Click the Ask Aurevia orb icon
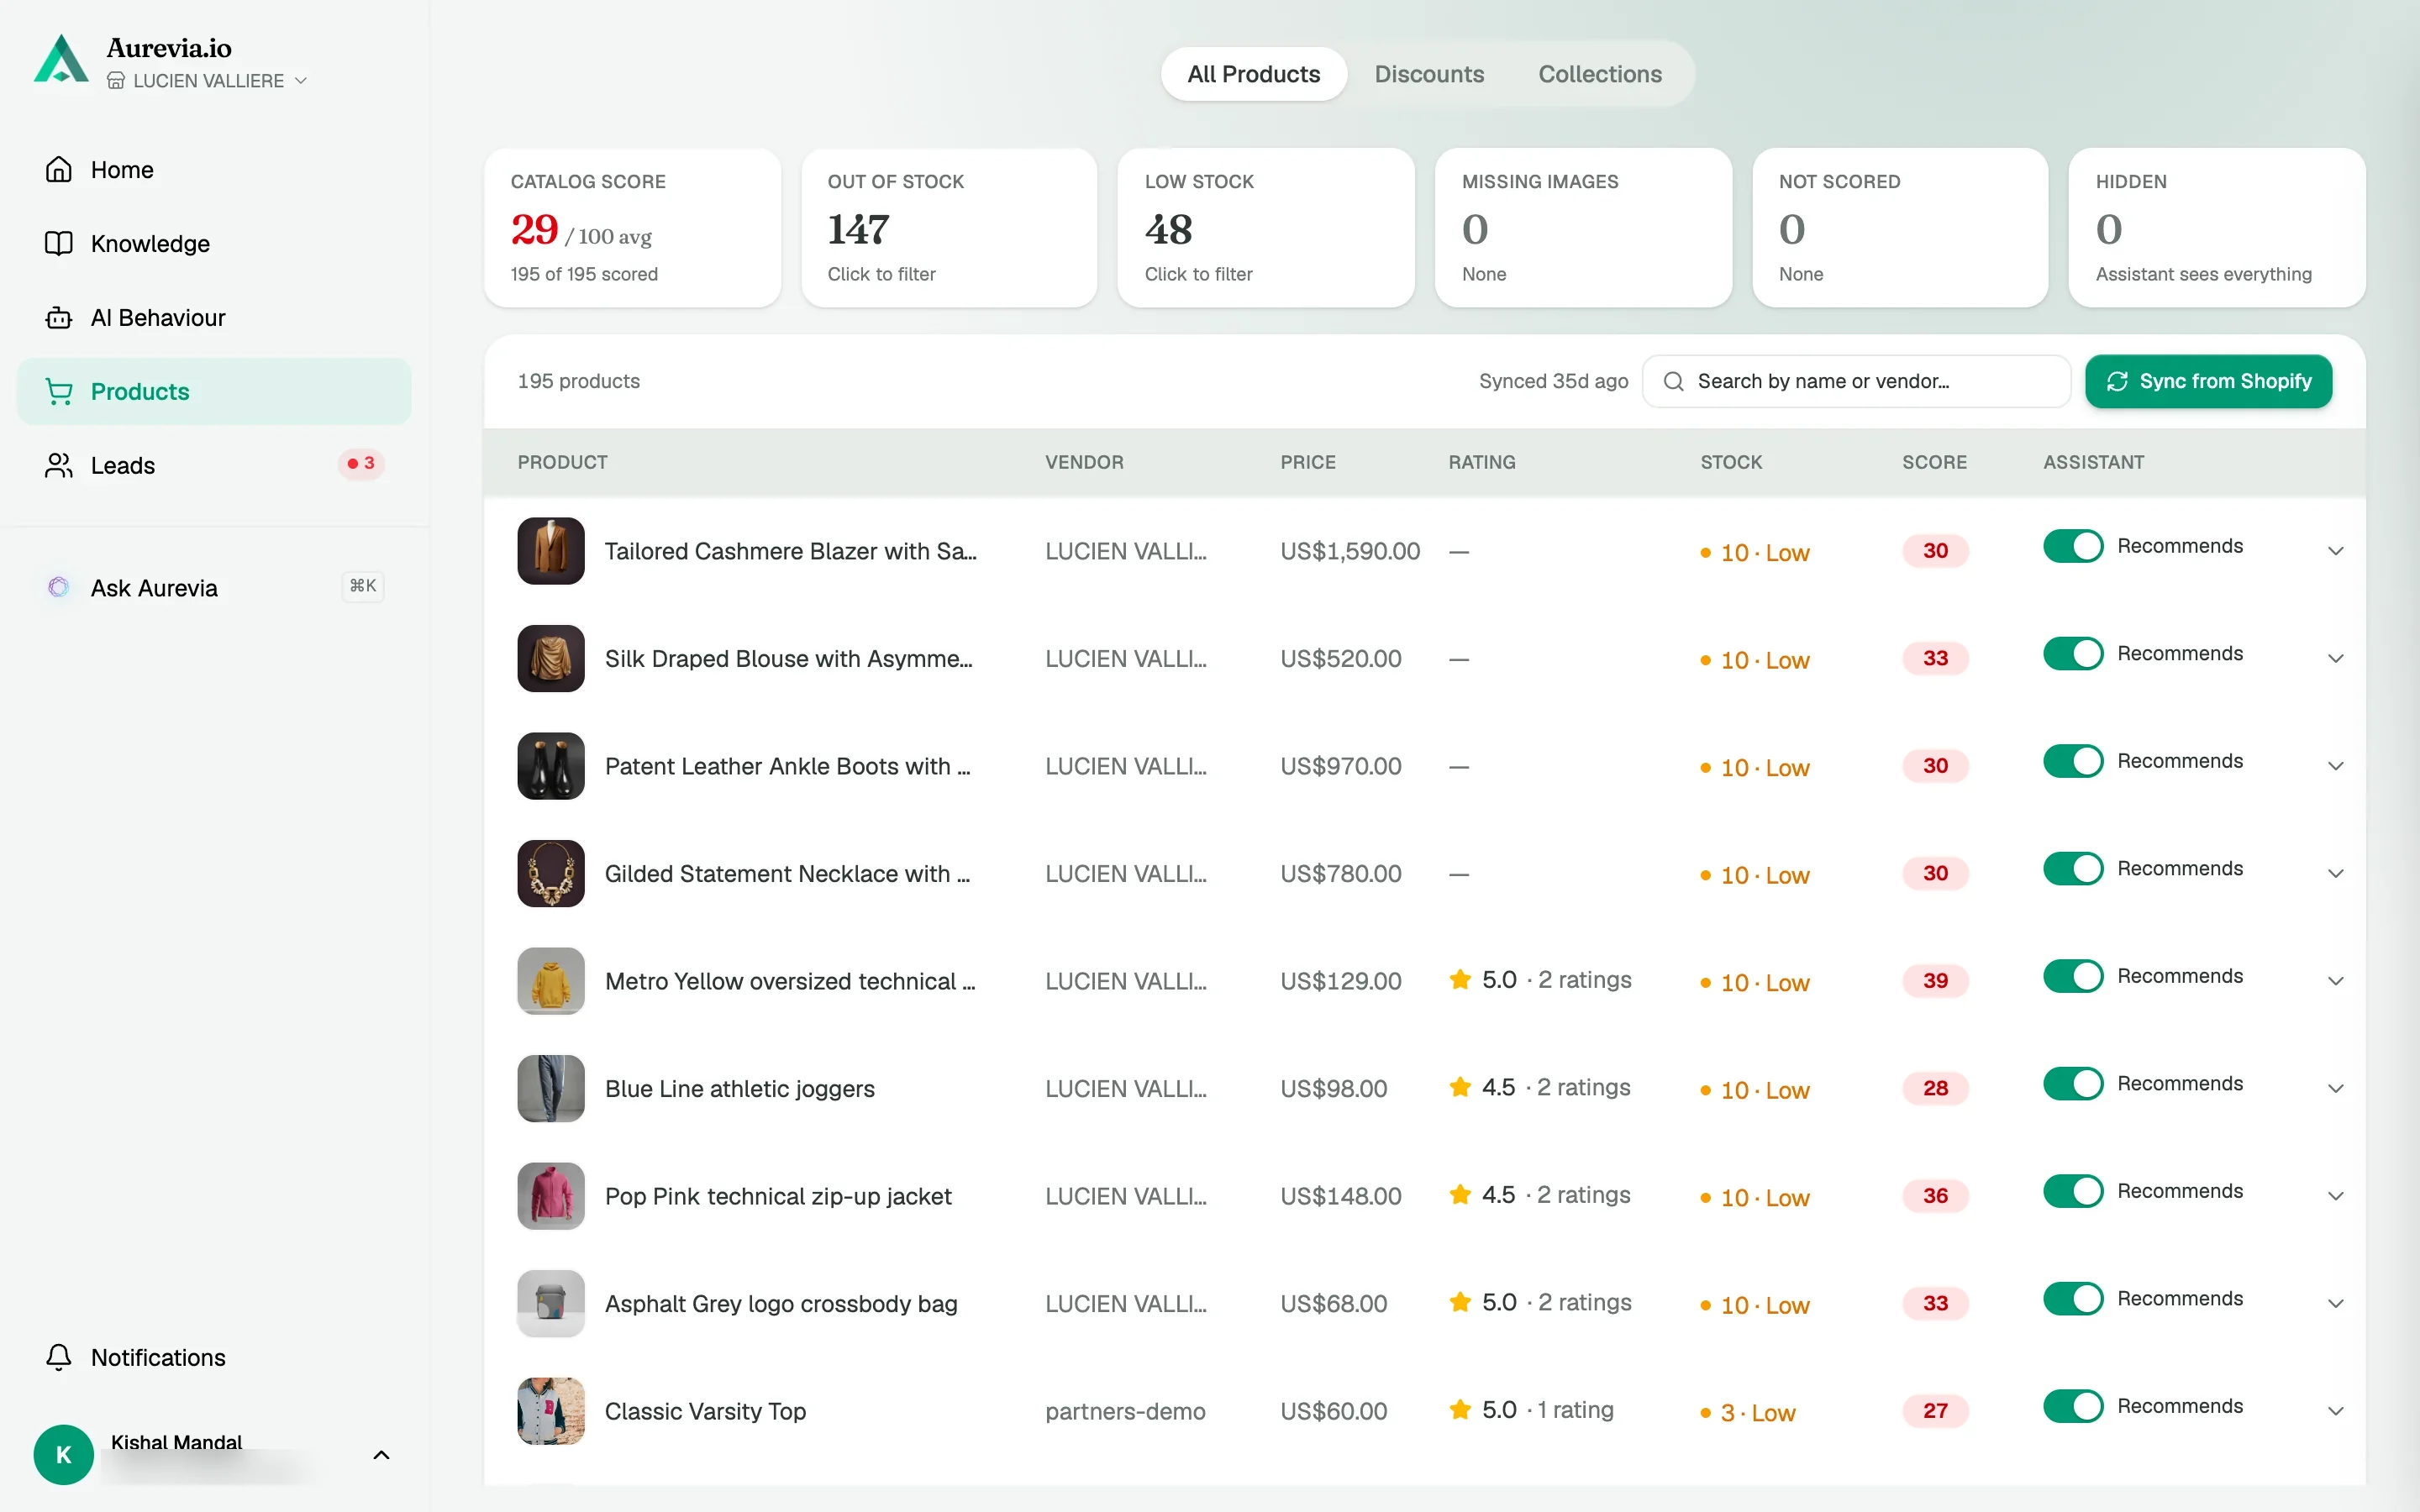Viewport: 2420px width, 1512px height. click(59, 587)
